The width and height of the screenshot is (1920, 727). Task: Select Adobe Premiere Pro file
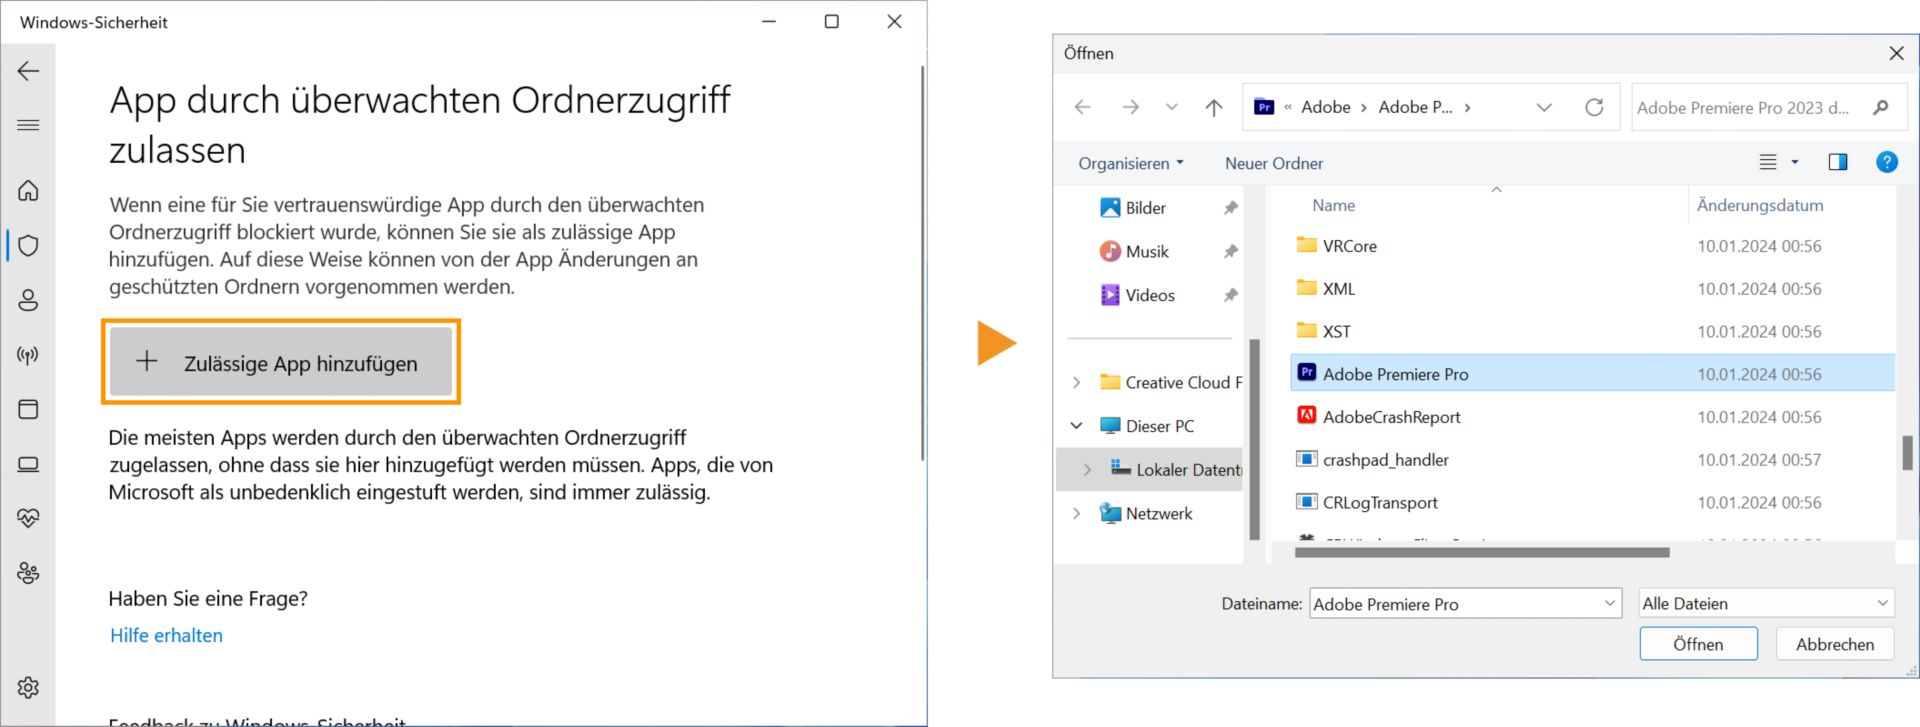[1592, 374]
